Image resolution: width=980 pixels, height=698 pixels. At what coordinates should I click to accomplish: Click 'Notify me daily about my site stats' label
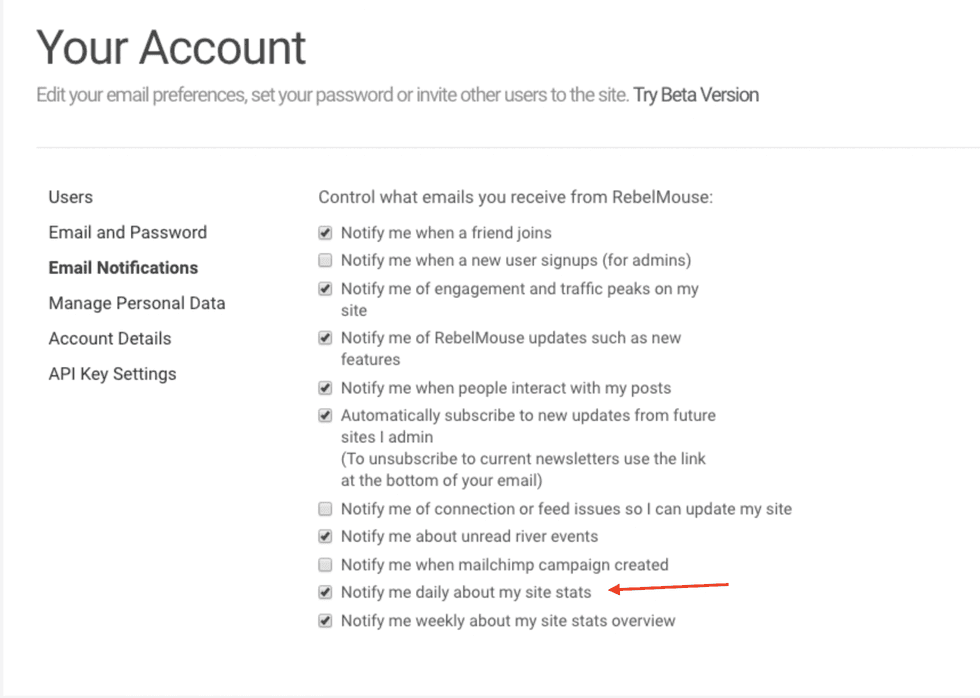(x=466, y=593)
